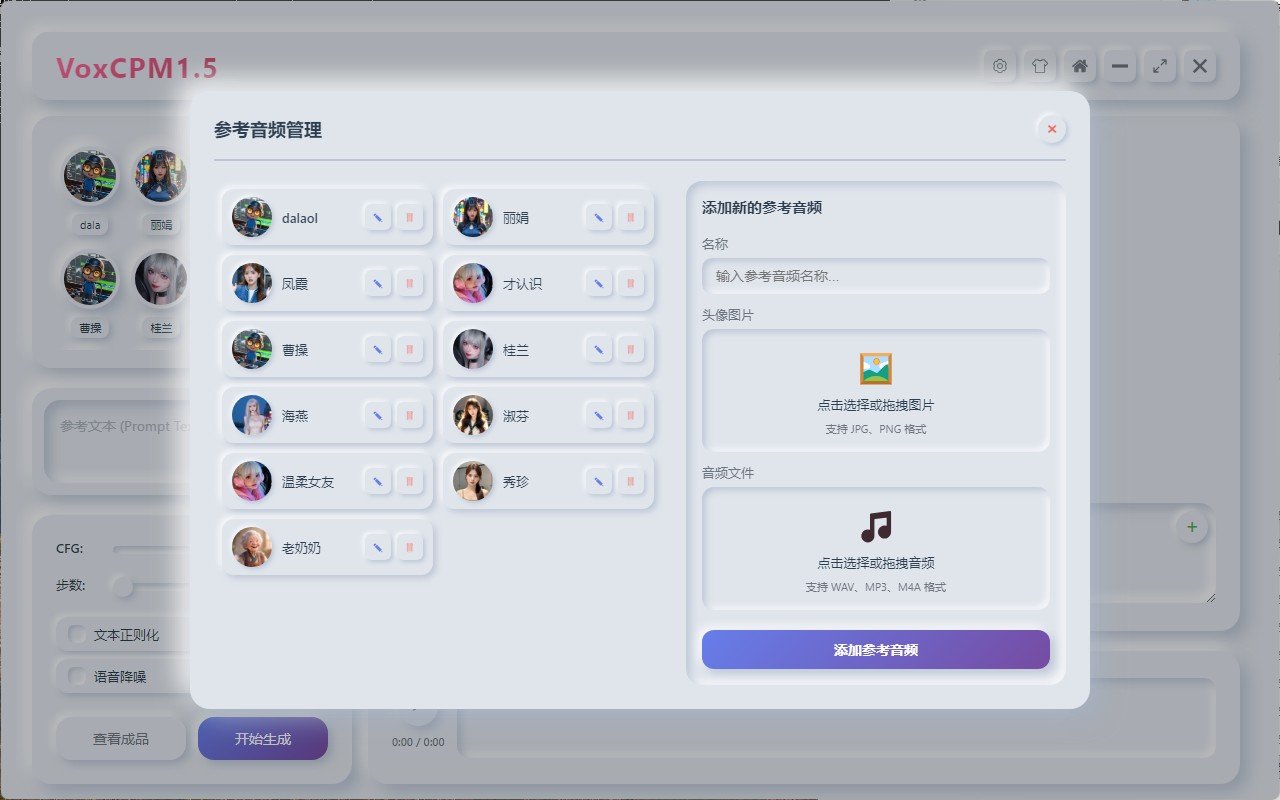Click the trash icon for 淑芬
This screenshot has height=800, width=1280.
click(x=630, y=415)
